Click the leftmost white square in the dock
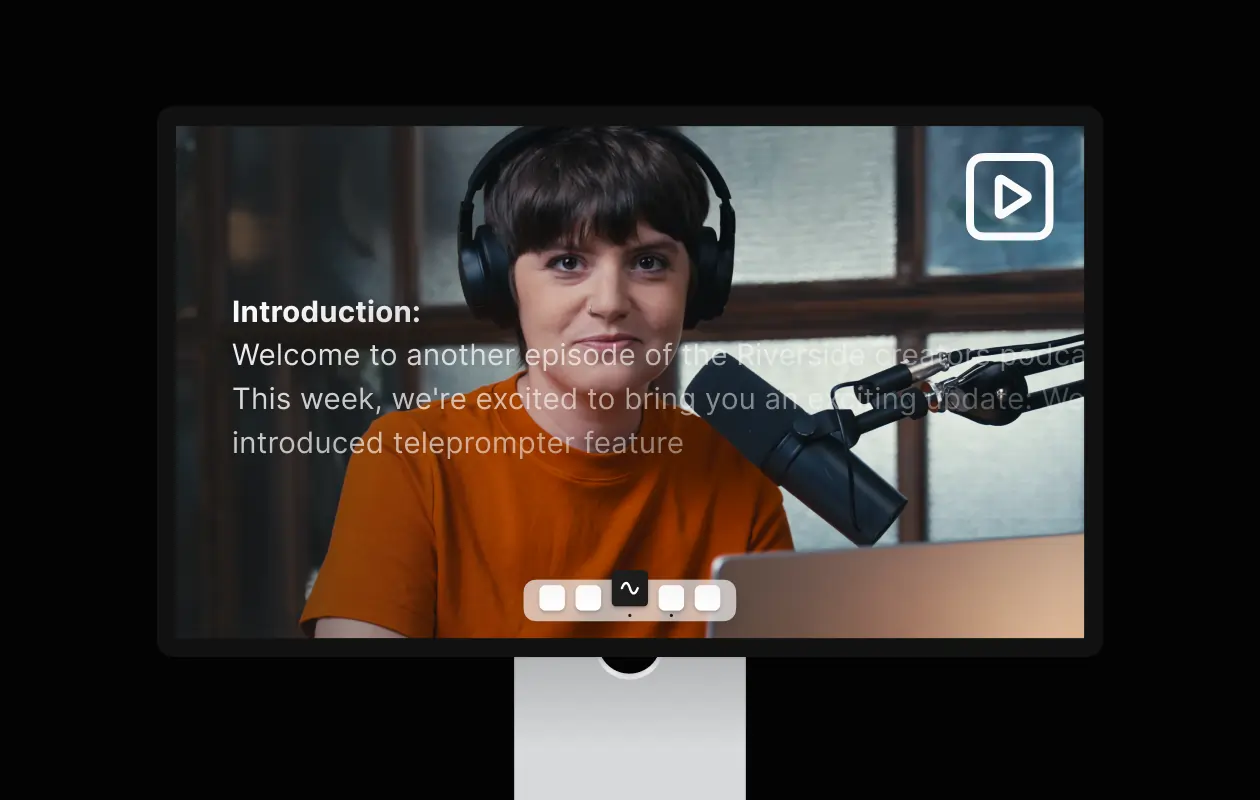The width and height of the screenshot is (1260, 800). point(552,598)
